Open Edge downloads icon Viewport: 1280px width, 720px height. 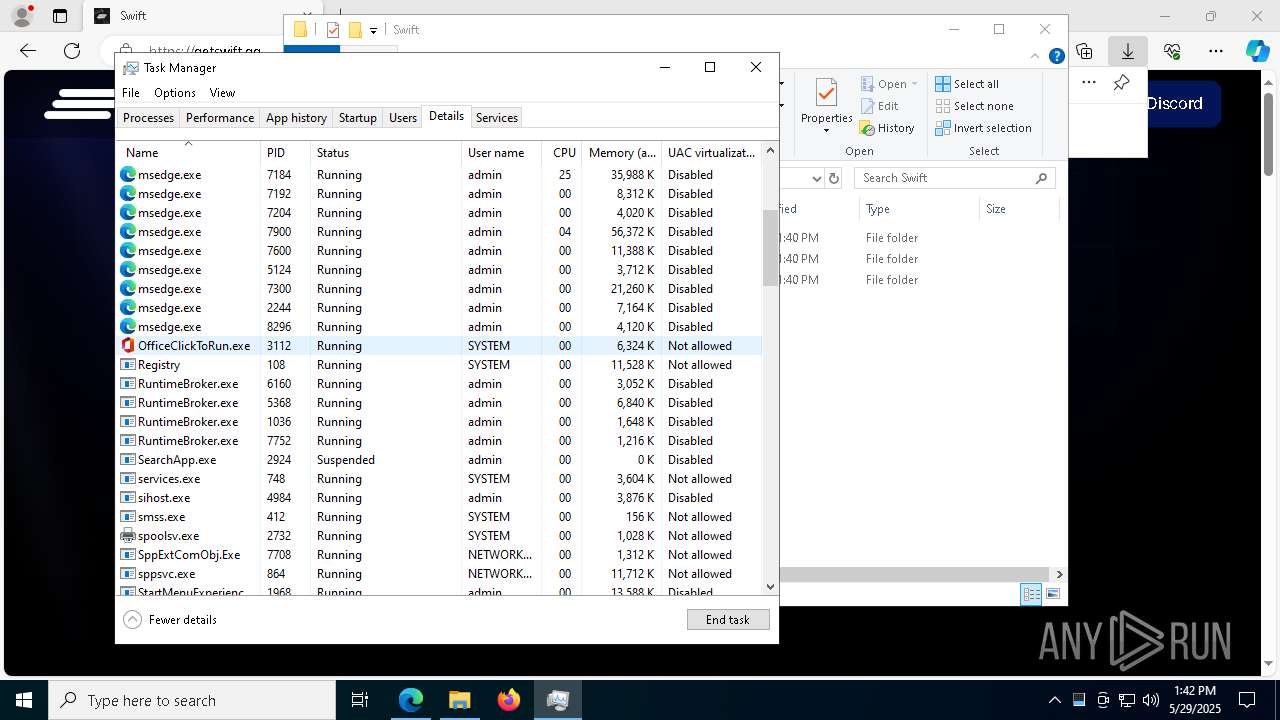(x=1128, y=51)
